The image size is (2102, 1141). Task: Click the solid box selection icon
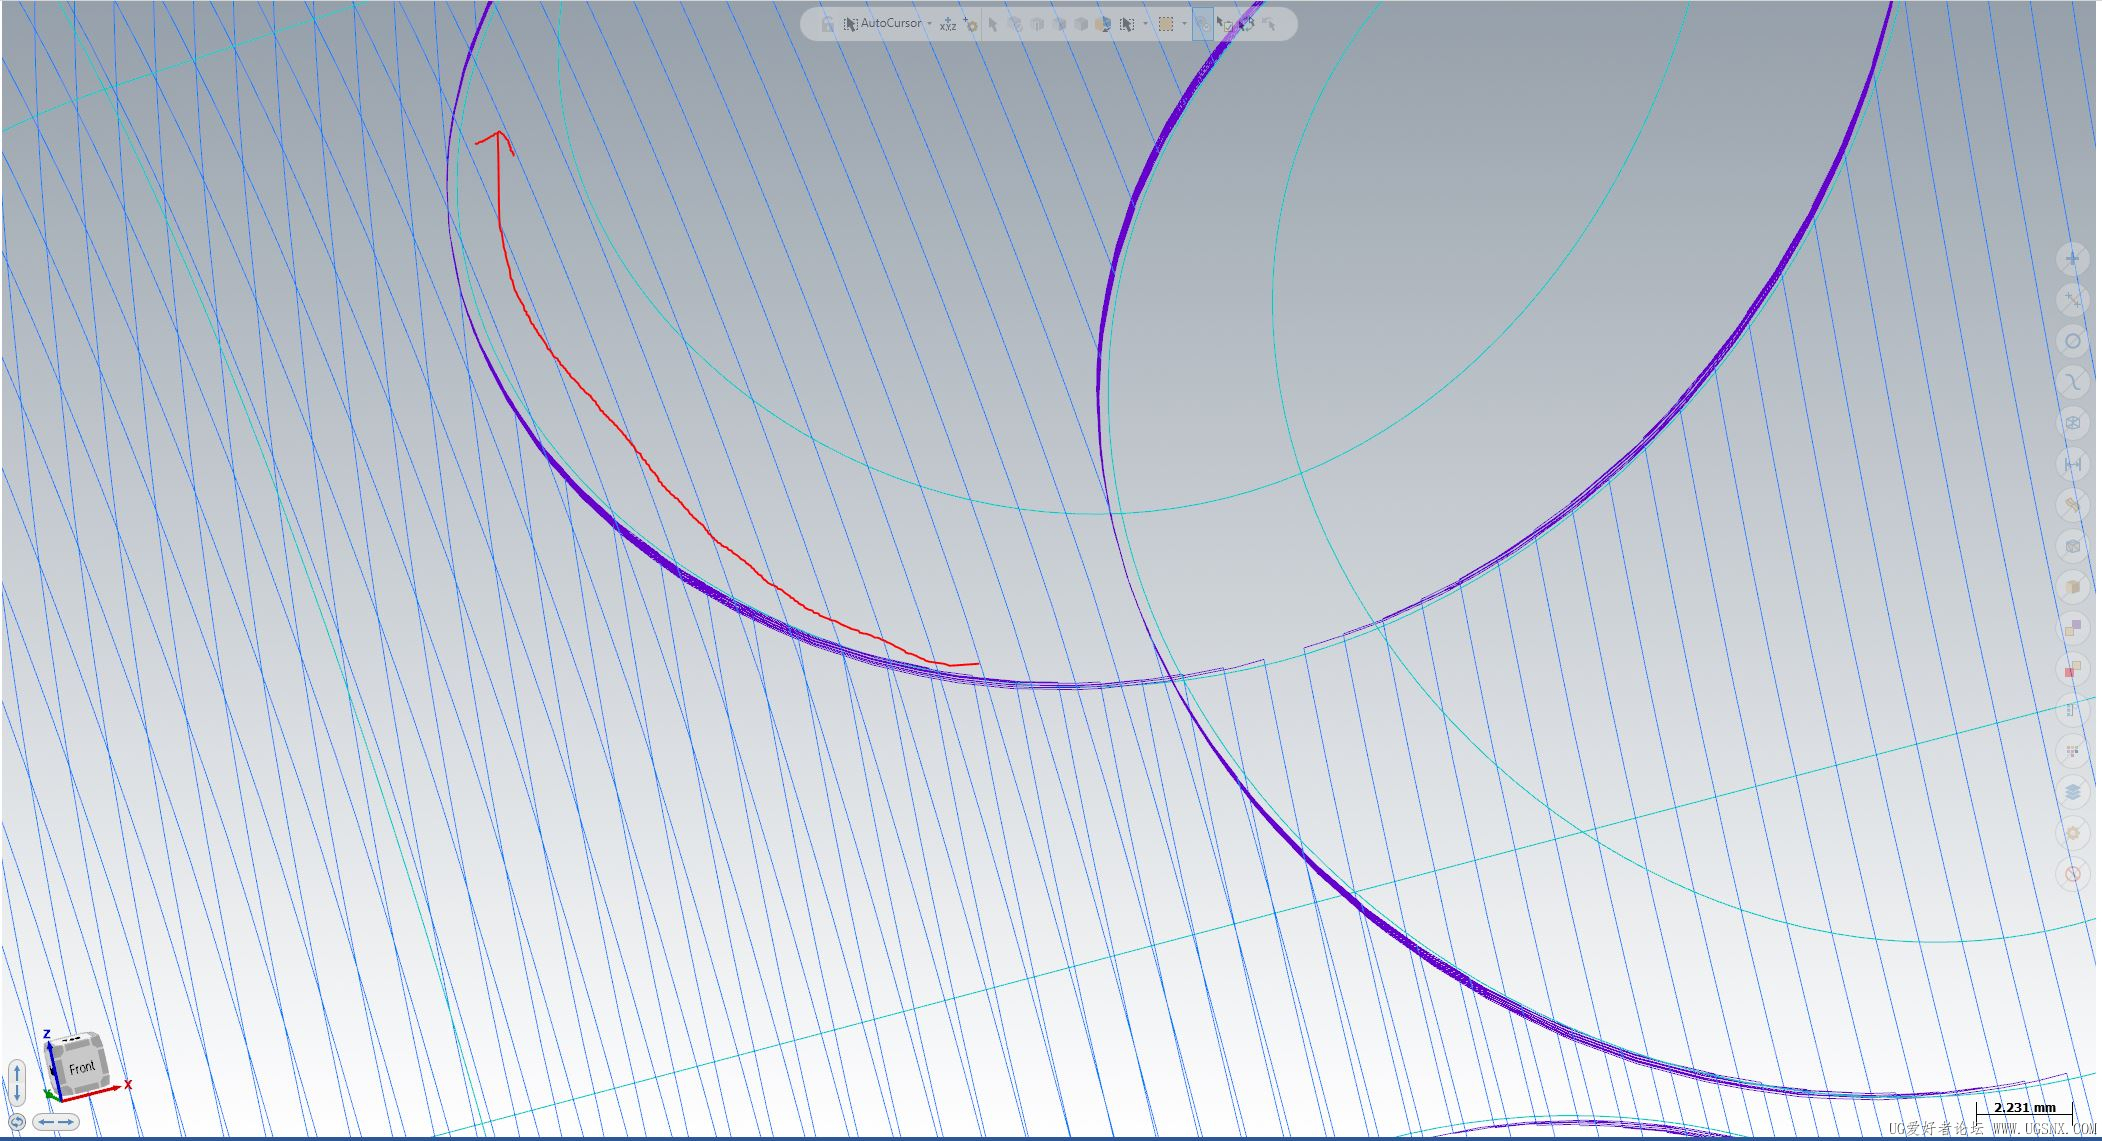click(x=1081, y=24)
